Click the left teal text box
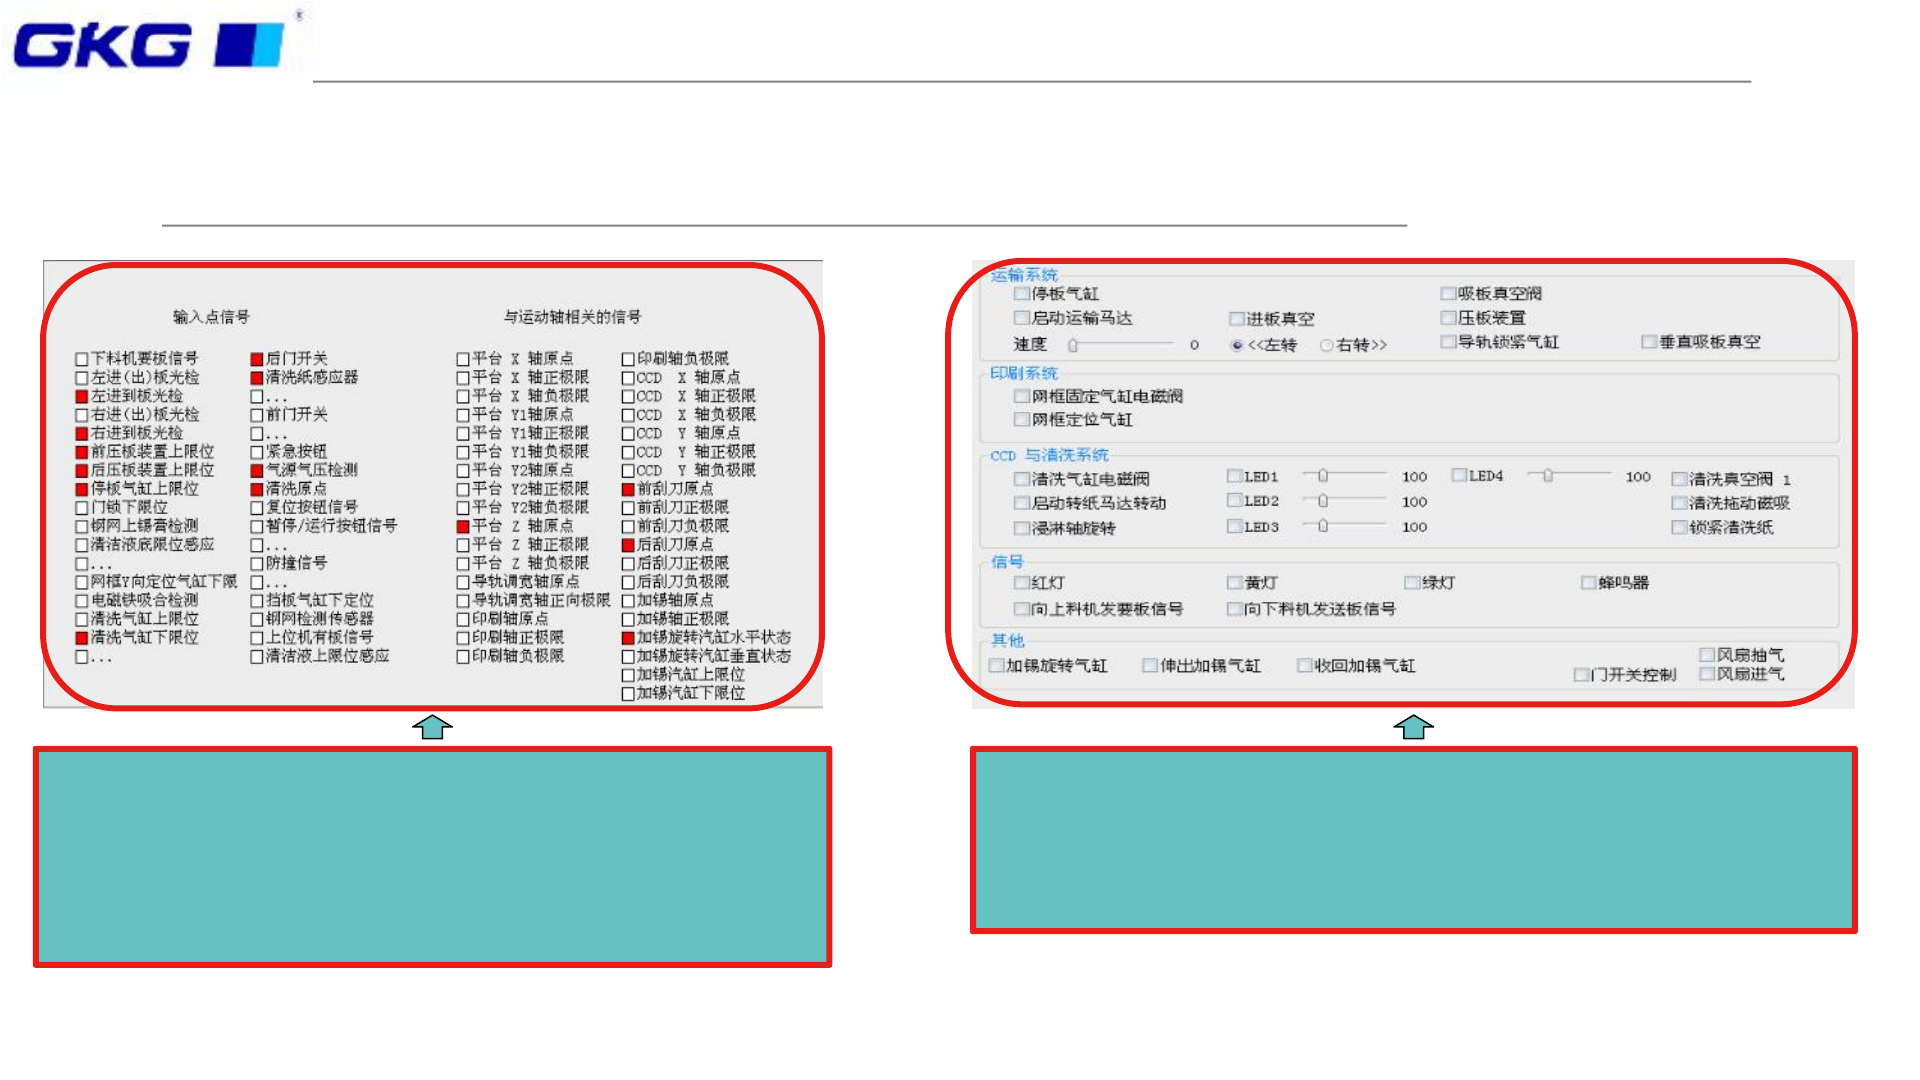Image resolution: width=1920 pixels, height=1080 pixels. [432, 857]
